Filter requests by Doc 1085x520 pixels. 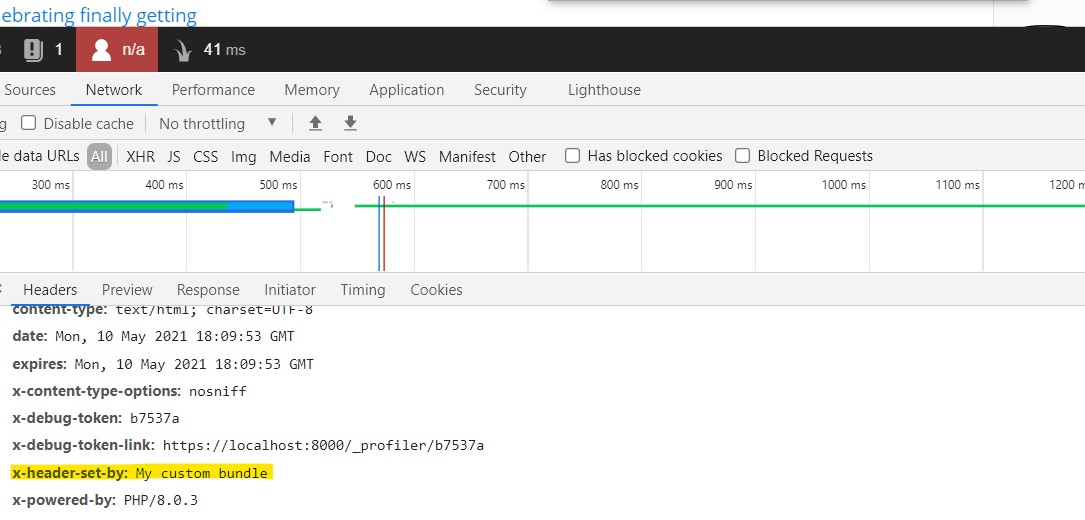click(379, 156)
